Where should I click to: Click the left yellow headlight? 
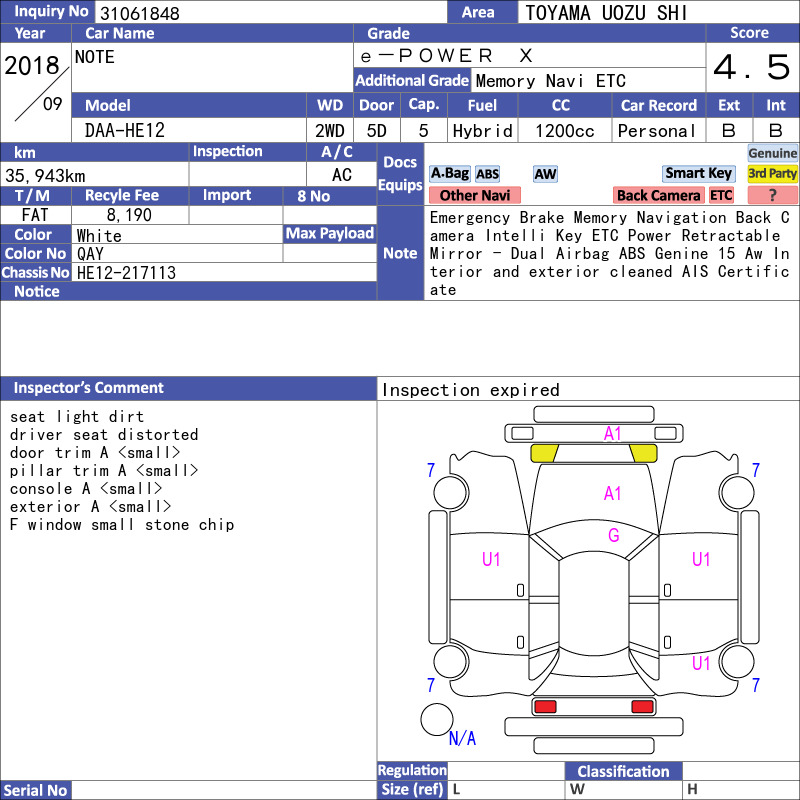tap(544, 453)
